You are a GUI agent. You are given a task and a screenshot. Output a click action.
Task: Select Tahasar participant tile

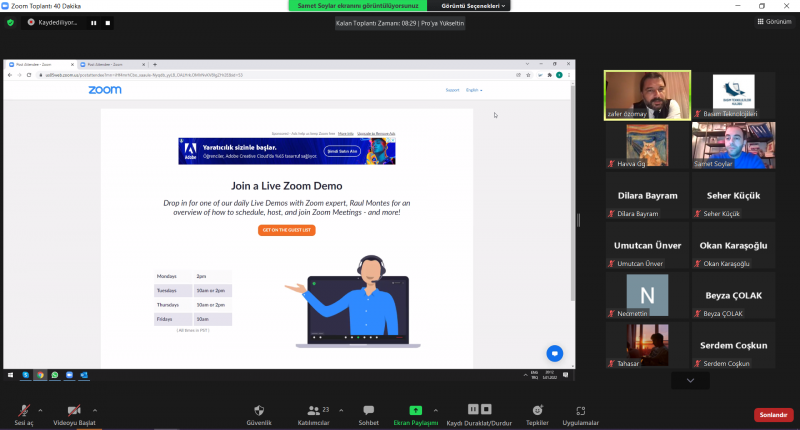click(x=647, y=345)
